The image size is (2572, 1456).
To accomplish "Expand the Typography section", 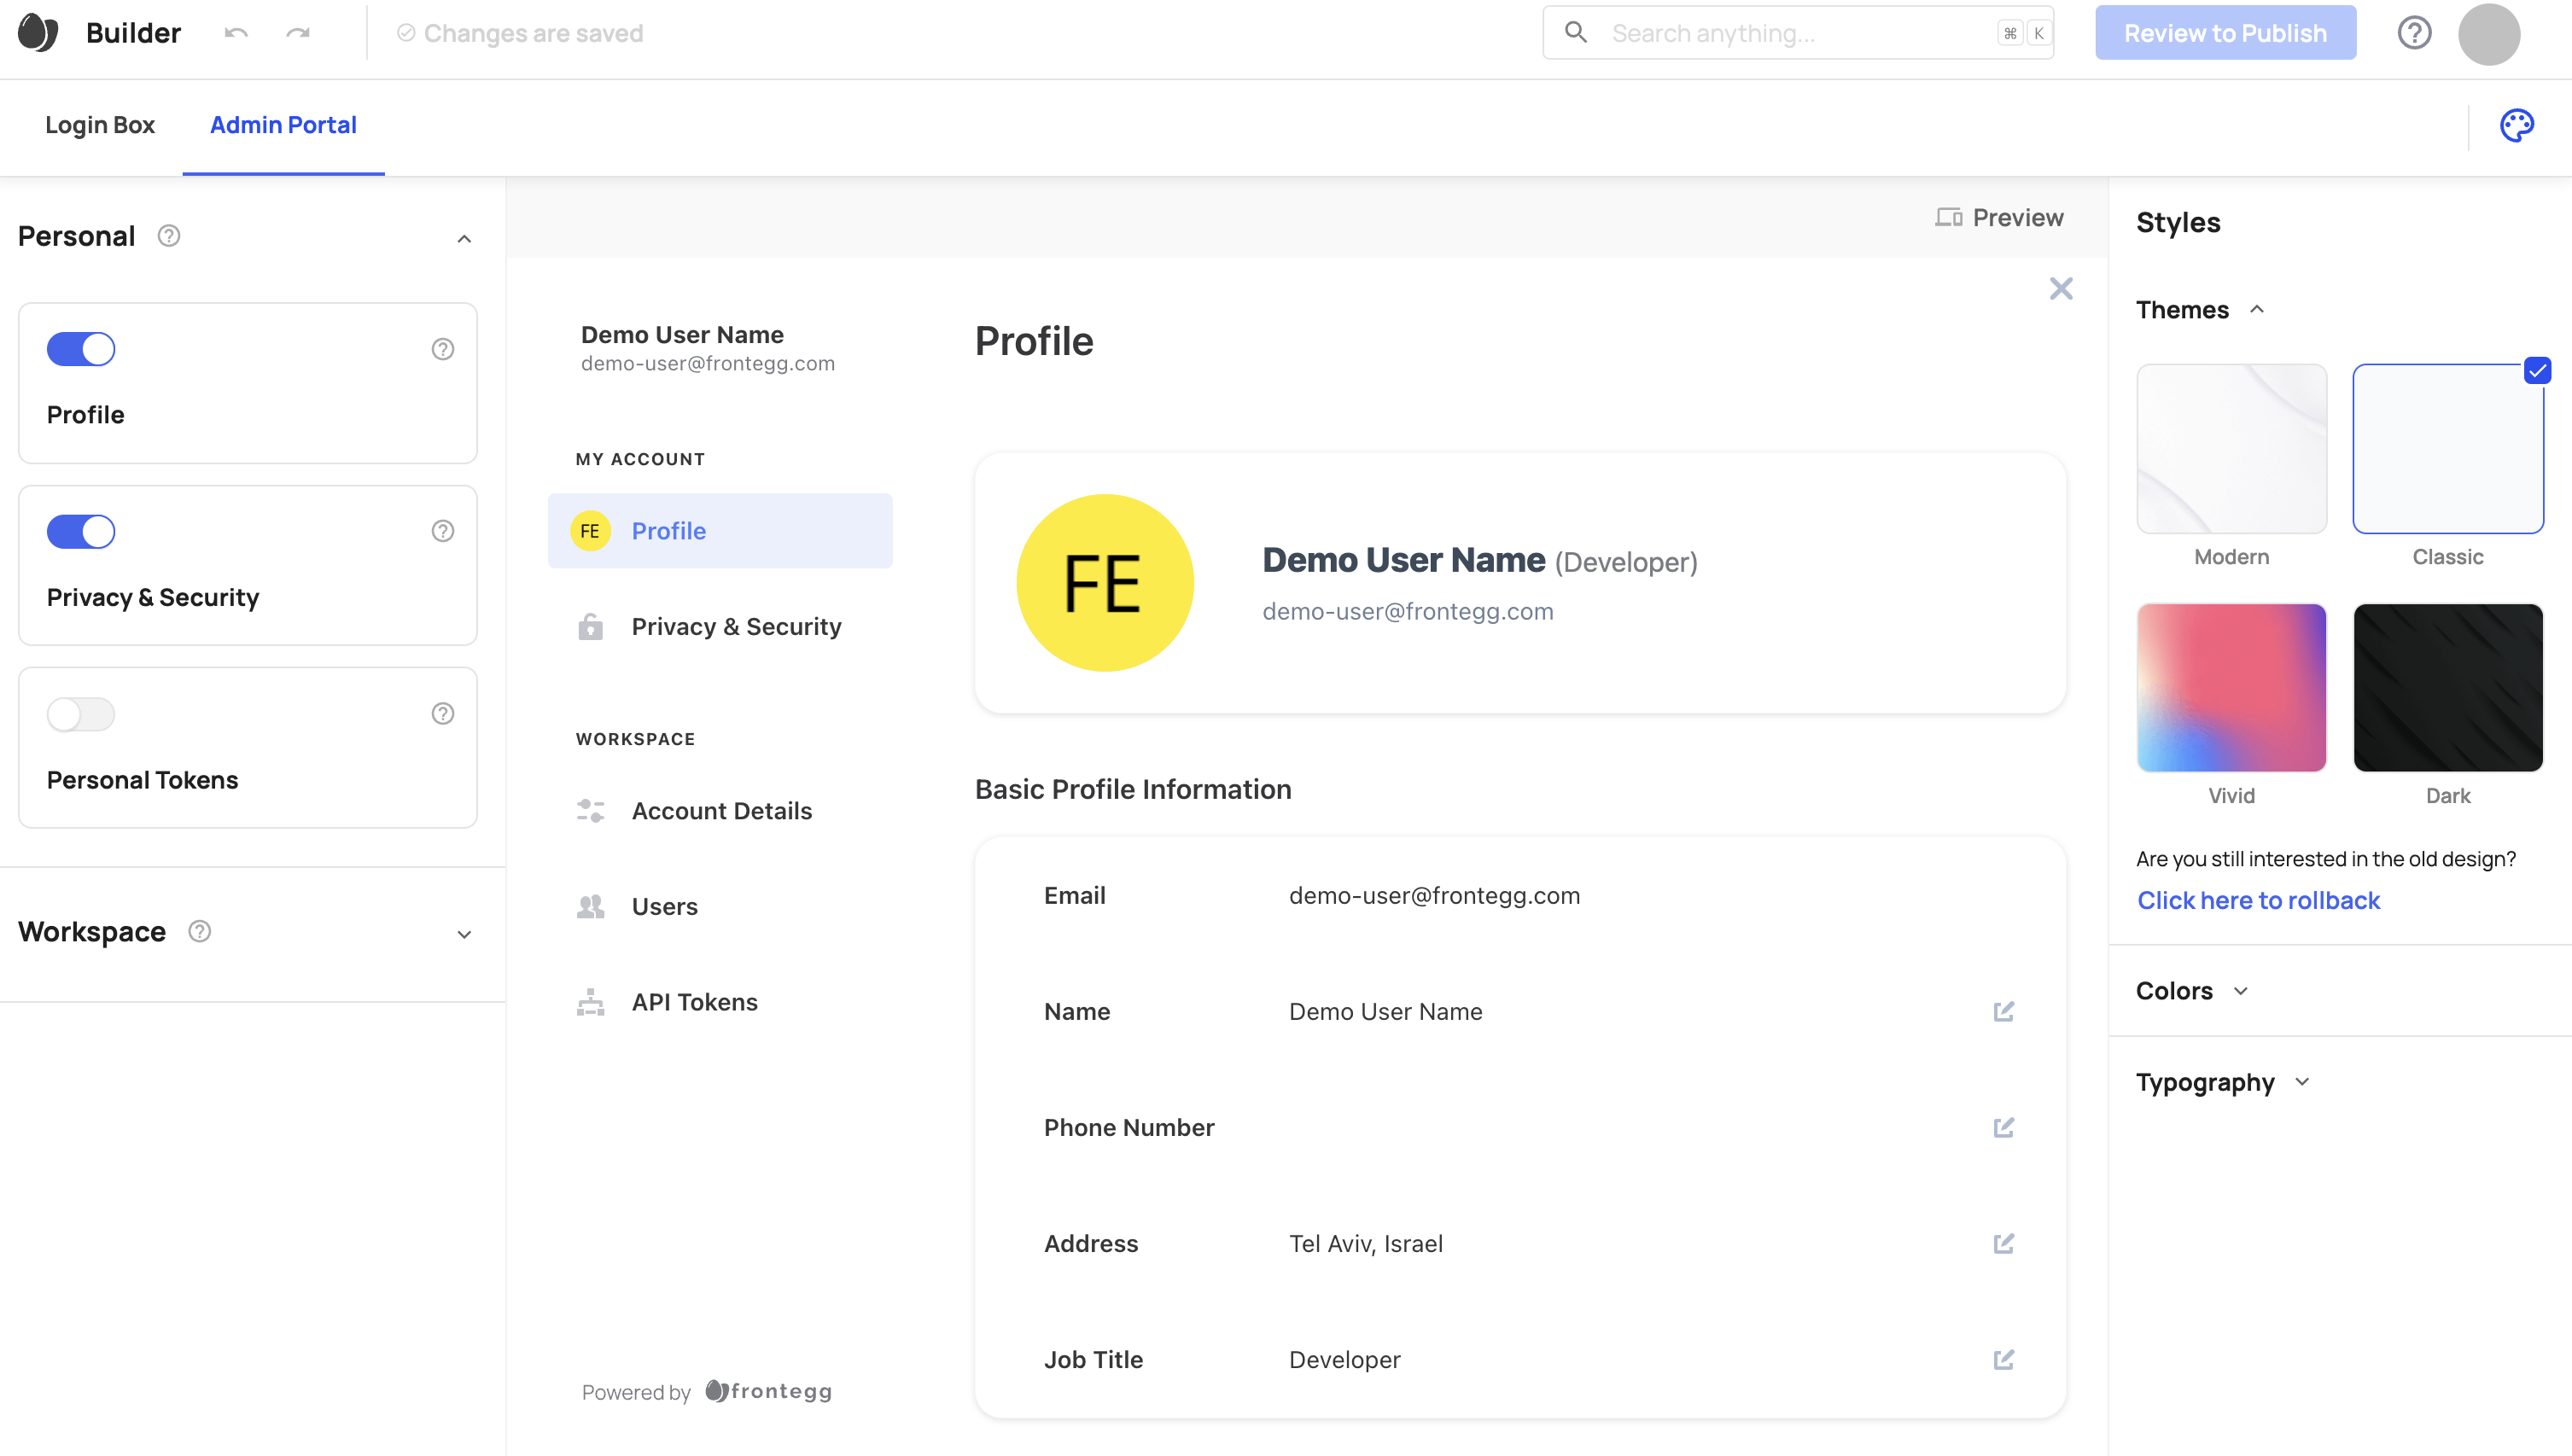I will [x=2224, y=1081].
